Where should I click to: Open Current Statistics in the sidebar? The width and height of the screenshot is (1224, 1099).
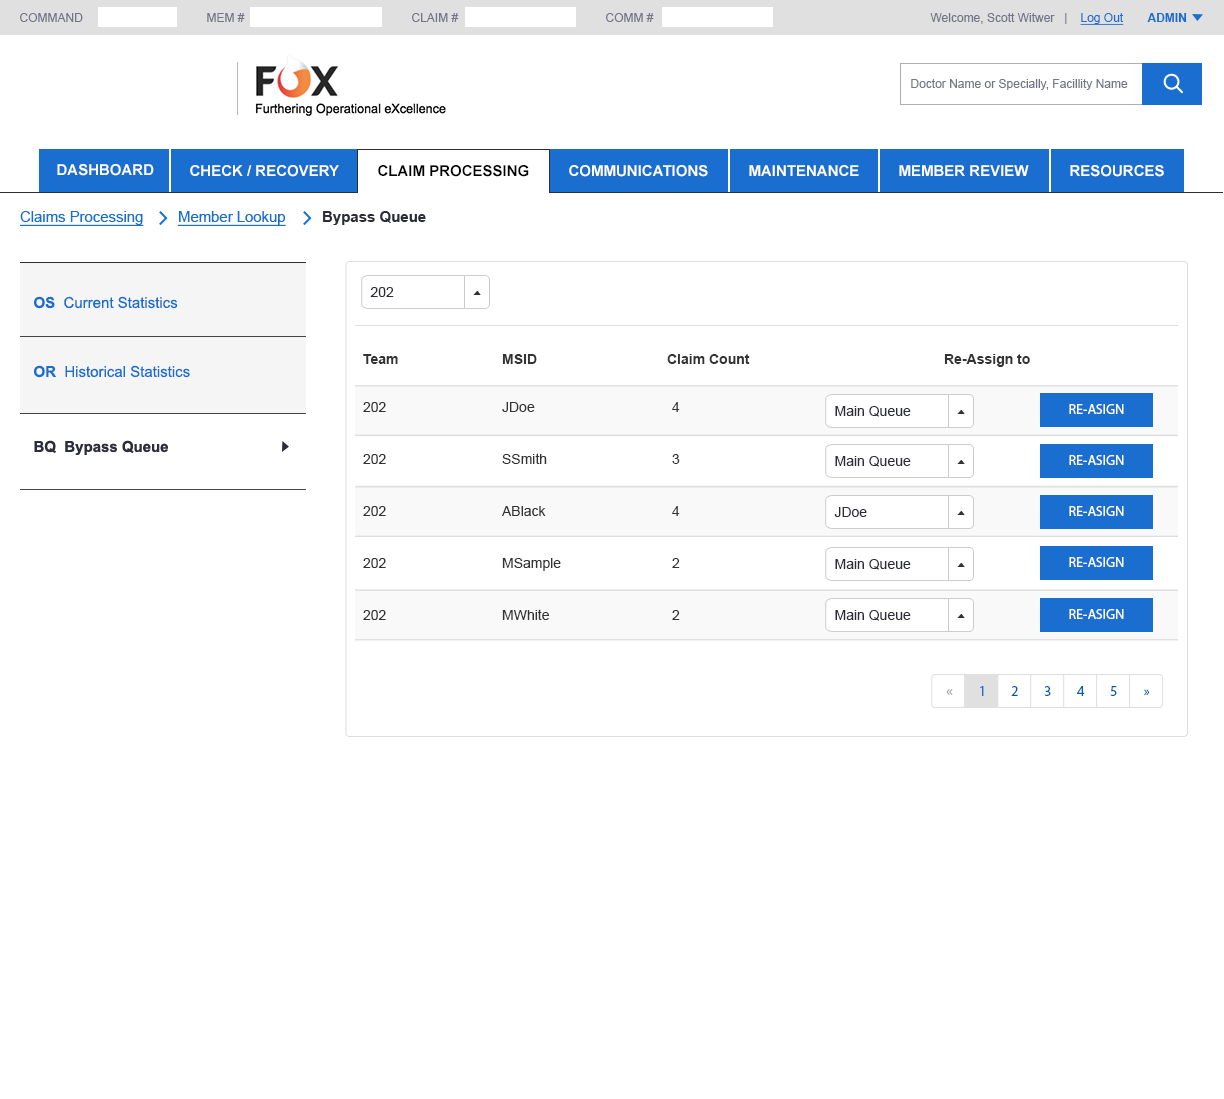120,303
